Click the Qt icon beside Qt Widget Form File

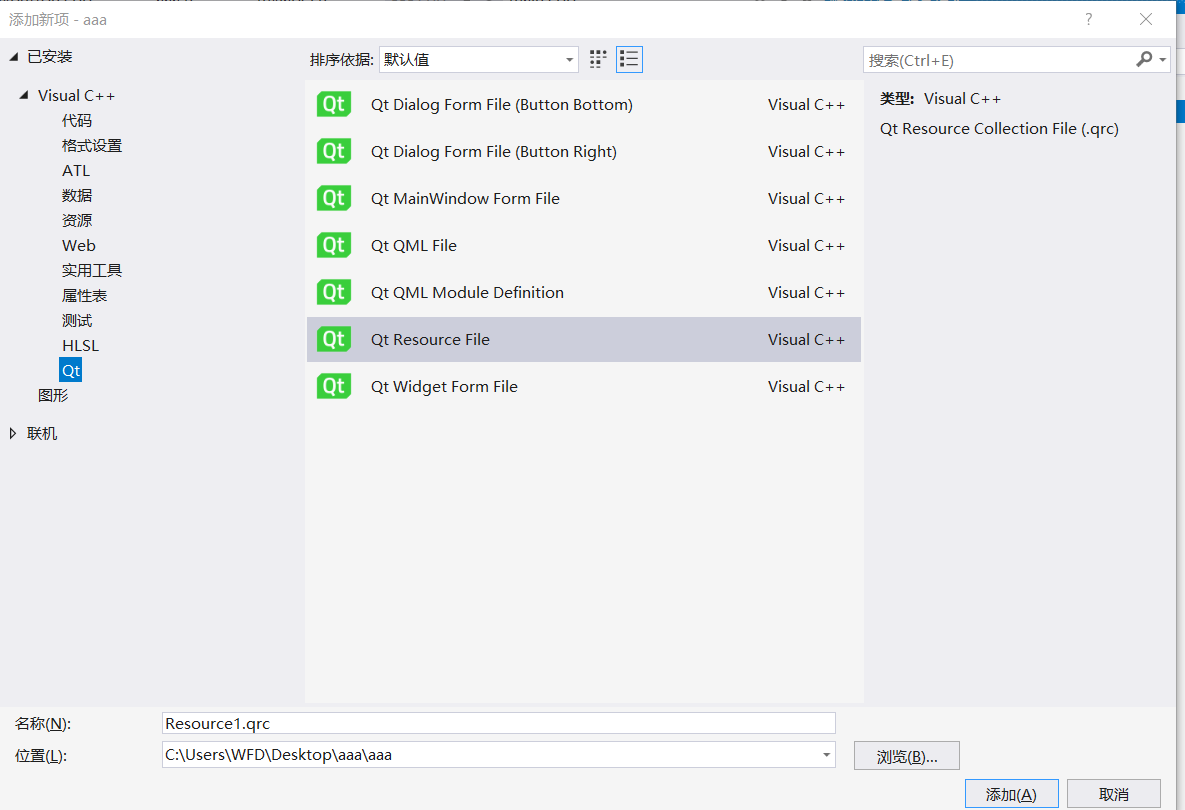pyautogui.click(x=334, y=386)
